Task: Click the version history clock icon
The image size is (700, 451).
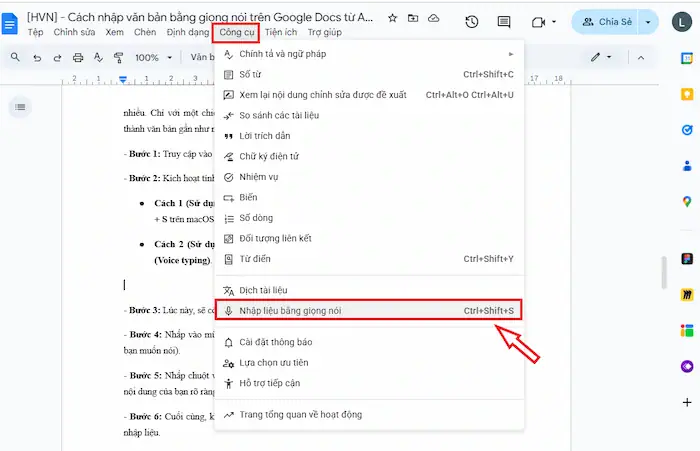Action: [x=472, y=21]
